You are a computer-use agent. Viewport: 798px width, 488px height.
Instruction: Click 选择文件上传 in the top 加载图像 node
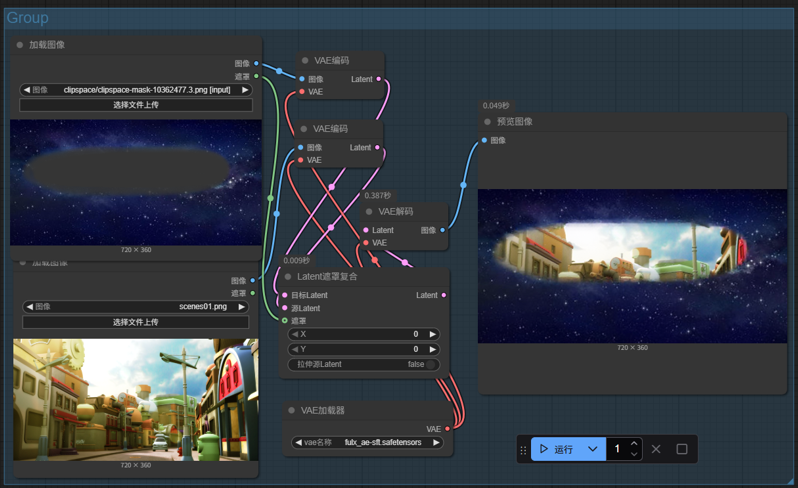[136, 105]
